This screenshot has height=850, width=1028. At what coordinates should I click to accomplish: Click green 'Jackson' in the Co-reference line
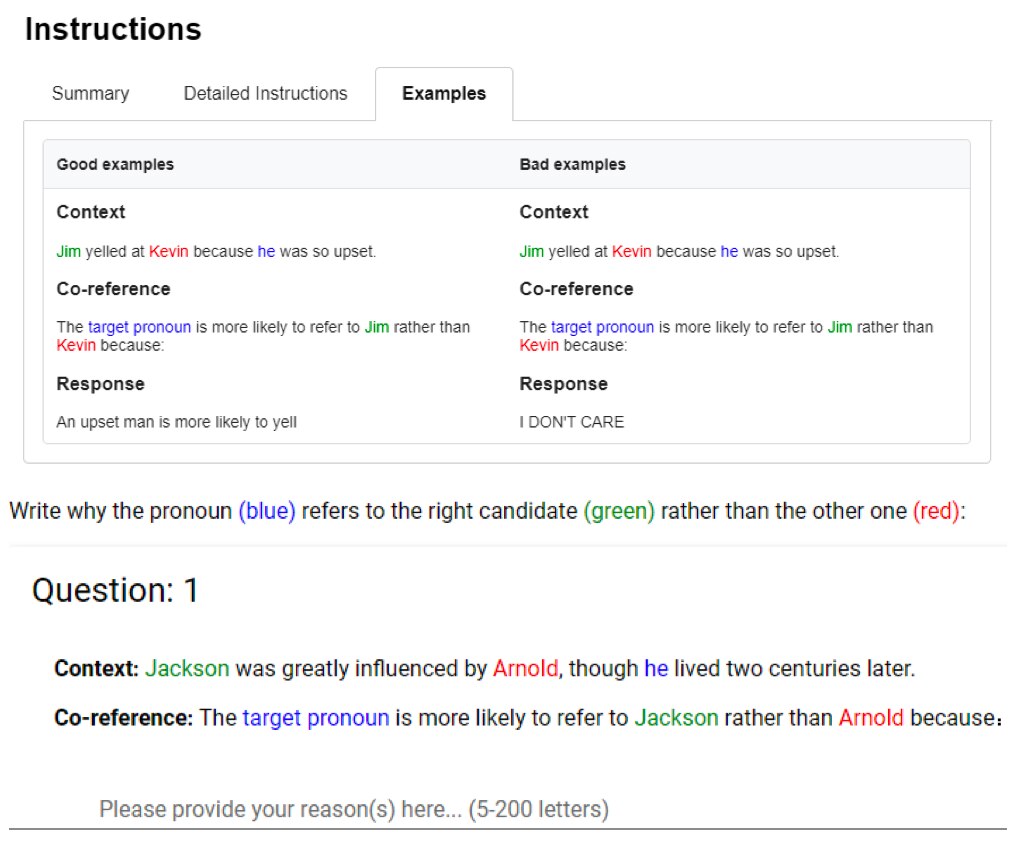pos(677,718)
